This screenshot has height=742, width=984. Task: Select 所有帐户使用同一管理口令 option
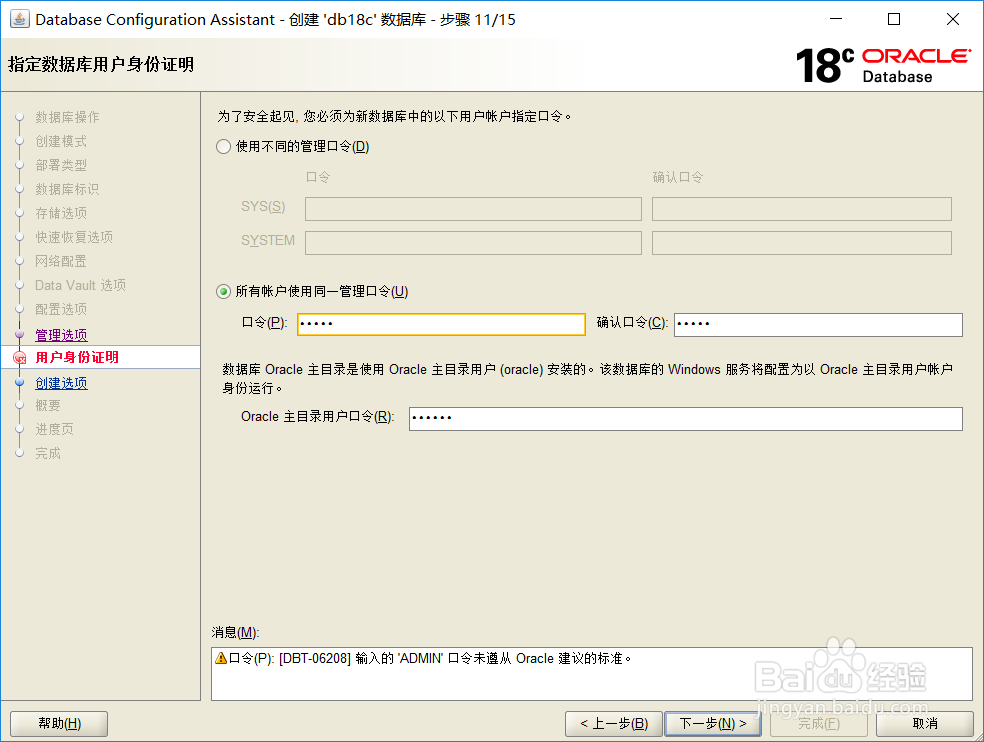click(222, 291)
